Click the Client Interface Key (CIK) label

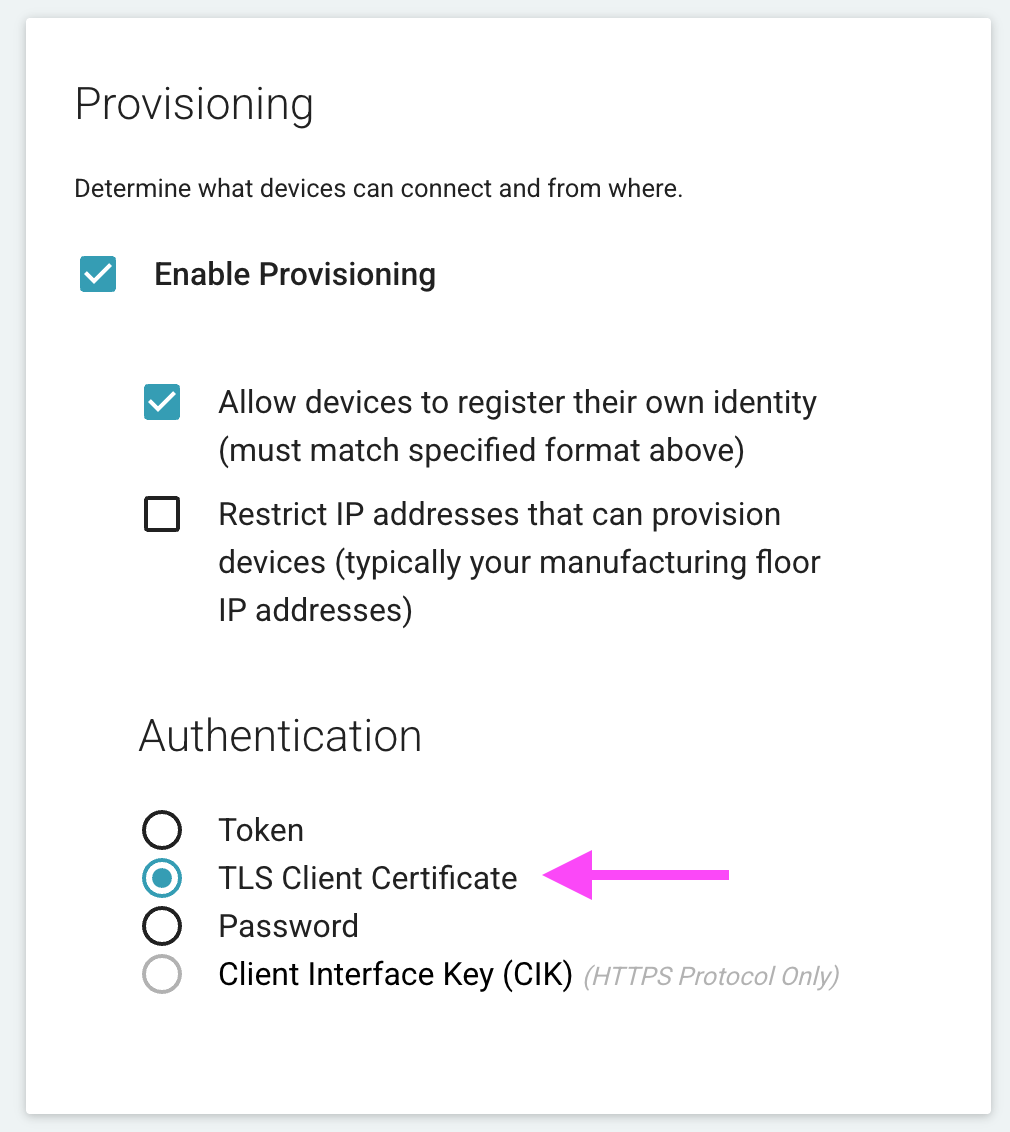395,974
